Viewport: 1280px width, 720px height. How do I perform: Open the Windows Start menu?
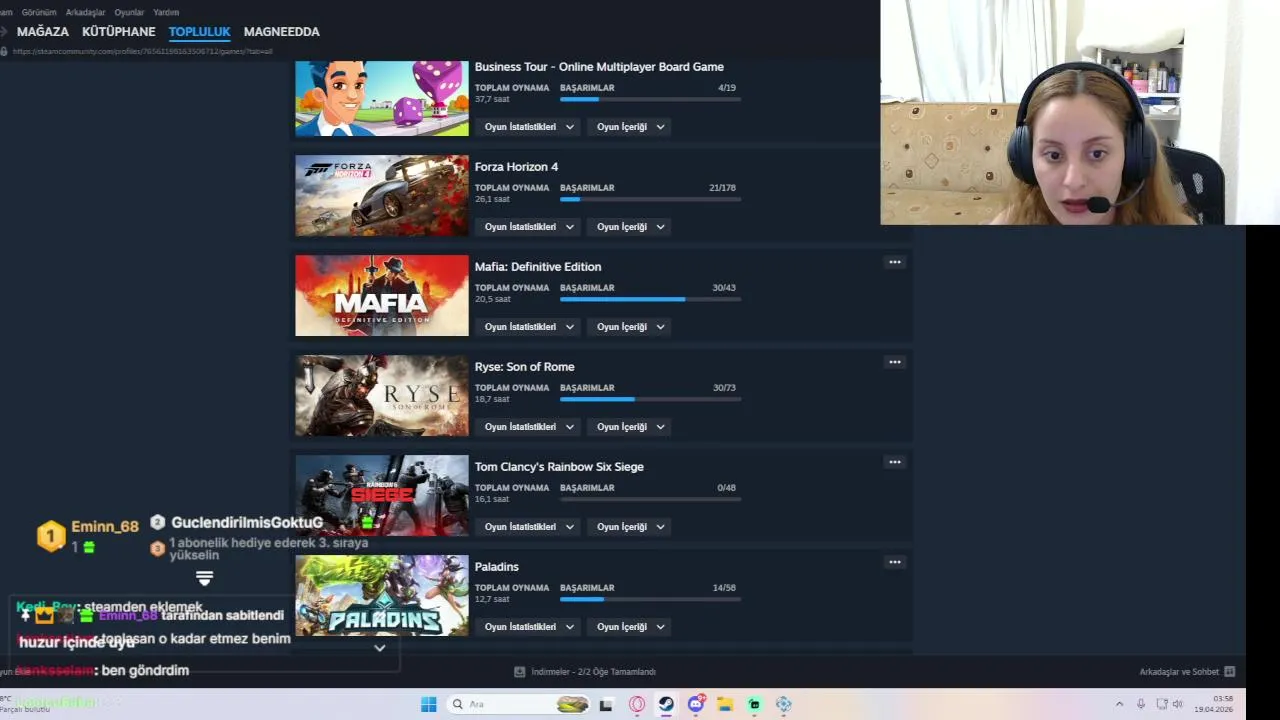pos(428,704)
